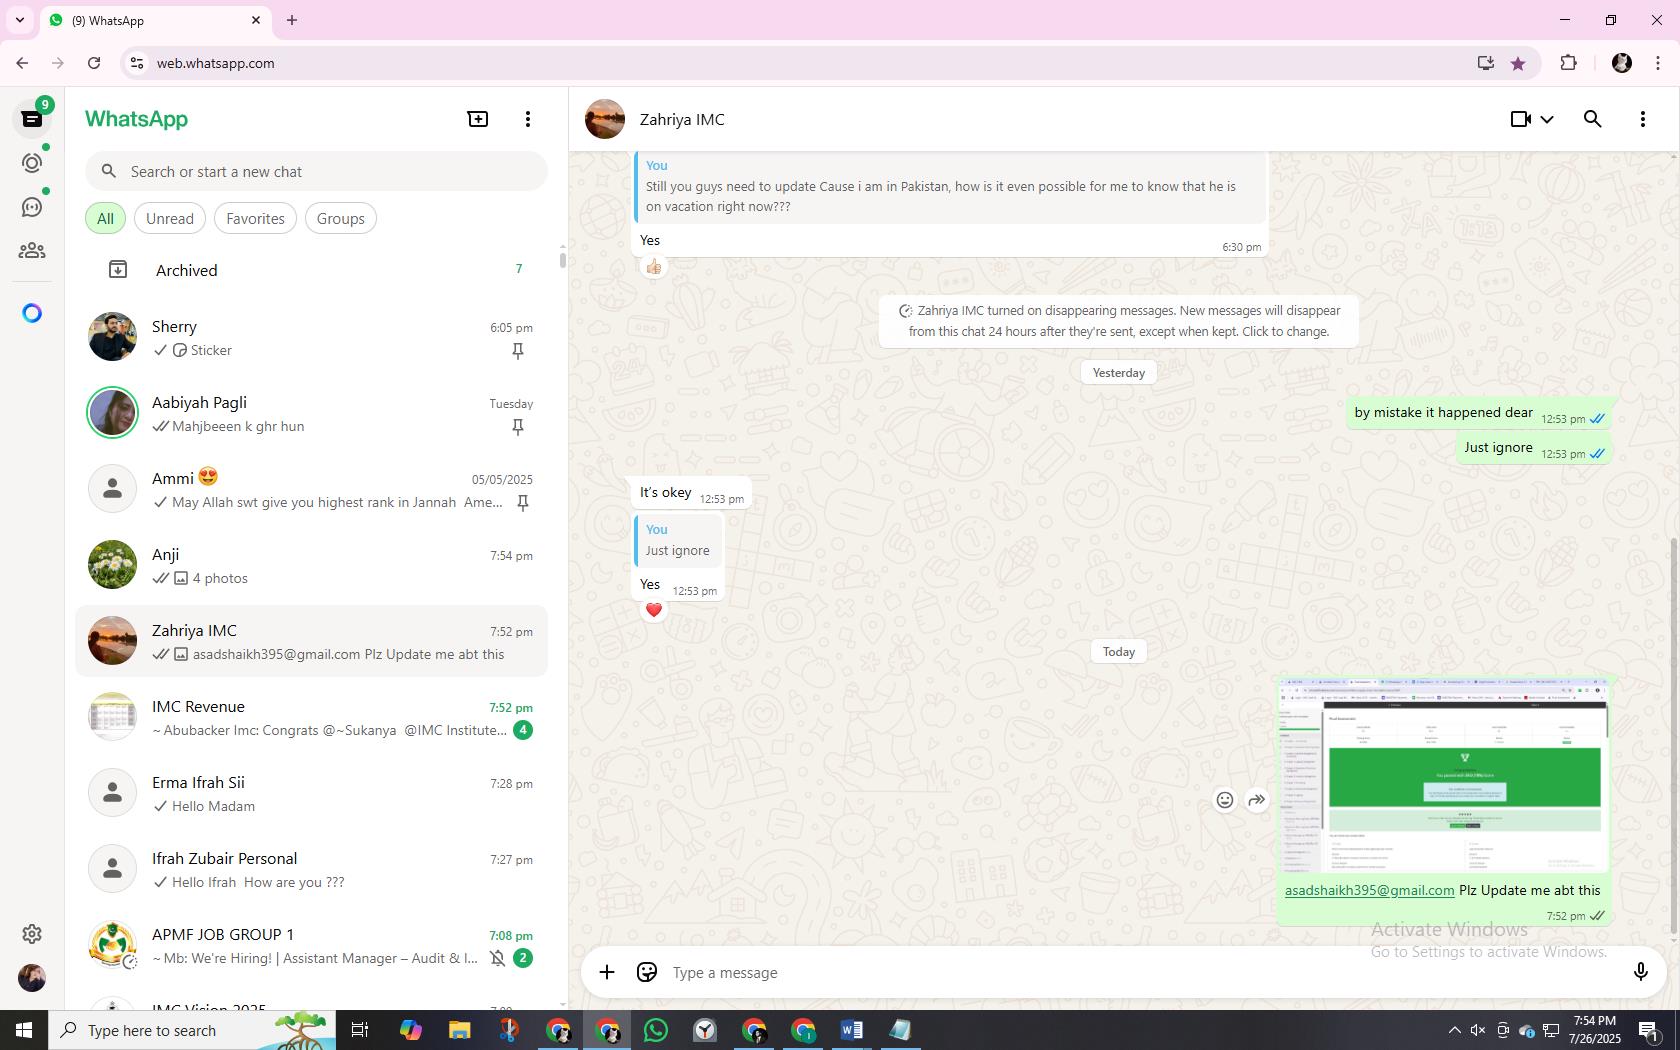Open the Communities icon
Image resolution: width=1680 pixels, height=1050 pixels.
click(x=32, y=251)
